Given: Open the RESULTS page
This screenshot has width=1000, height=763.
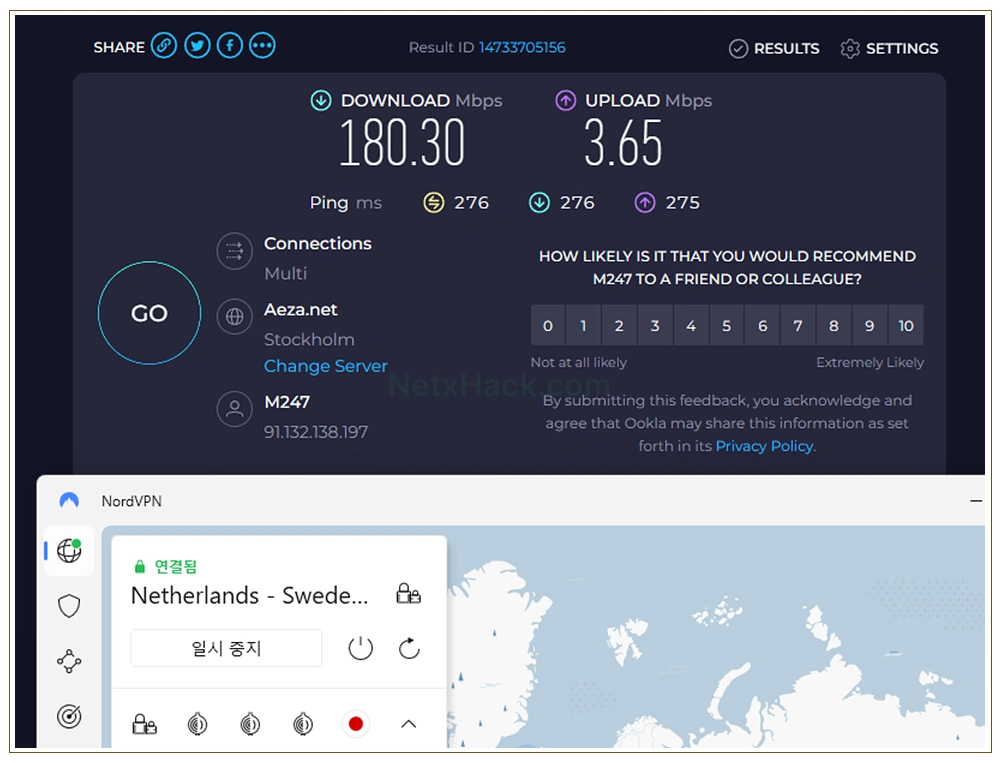Looking at the screenshot, I should [x=774, y=48].
